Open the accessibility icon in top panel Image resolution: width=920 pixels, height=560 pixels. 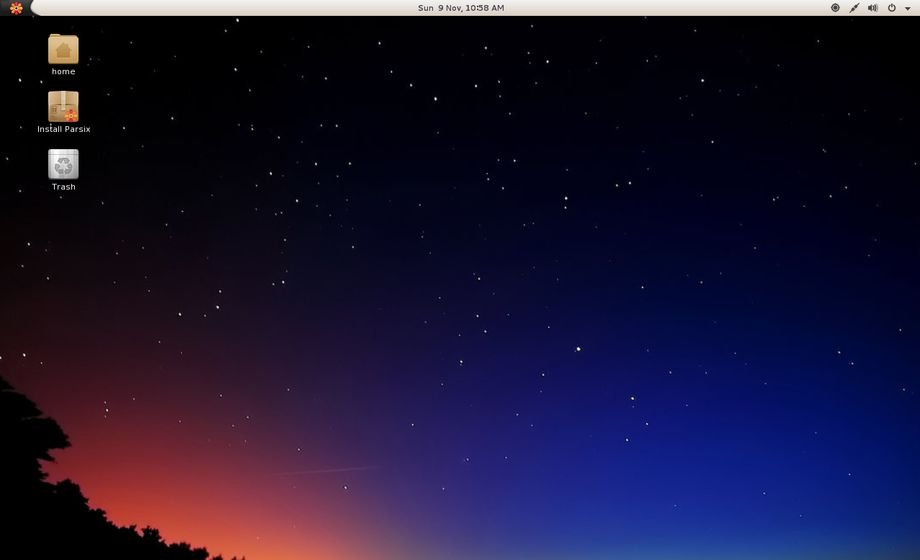835,8
